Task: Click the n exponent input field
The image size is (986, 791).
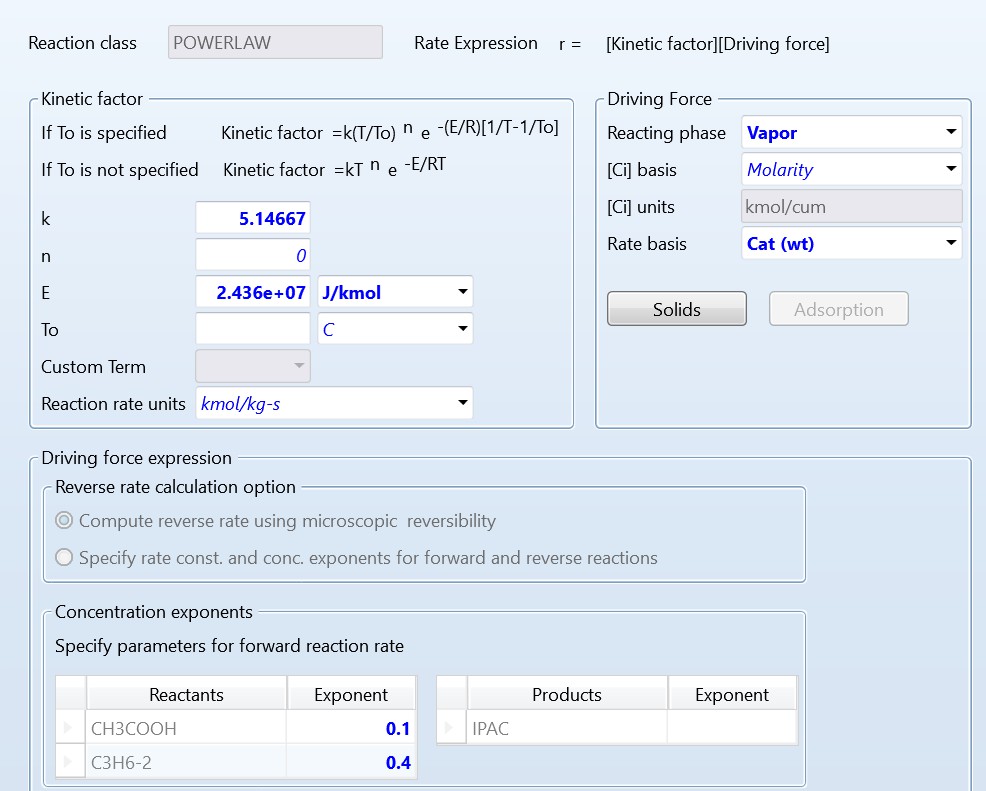Action: point(253,256)
